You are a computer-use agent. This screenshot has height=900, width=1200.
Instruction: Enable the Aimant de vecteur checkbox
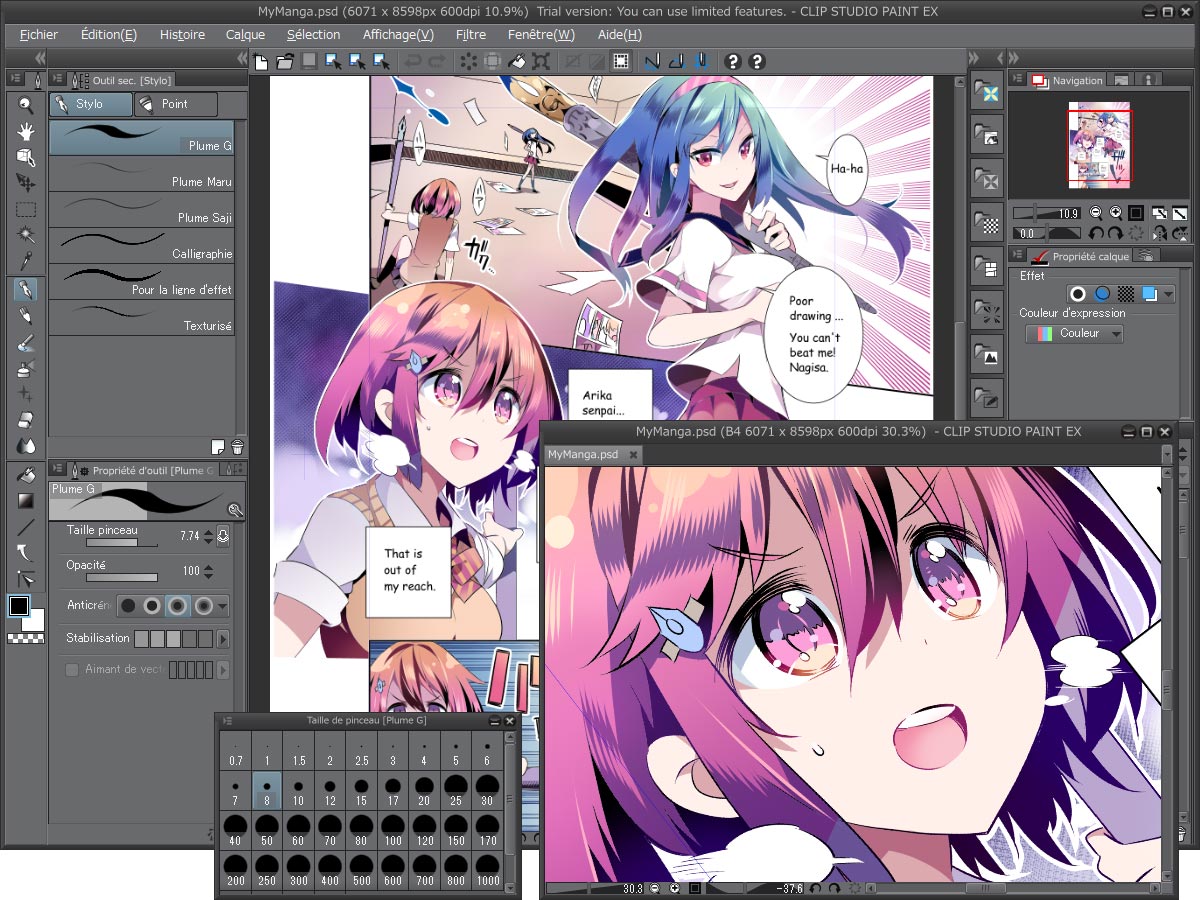72,670
